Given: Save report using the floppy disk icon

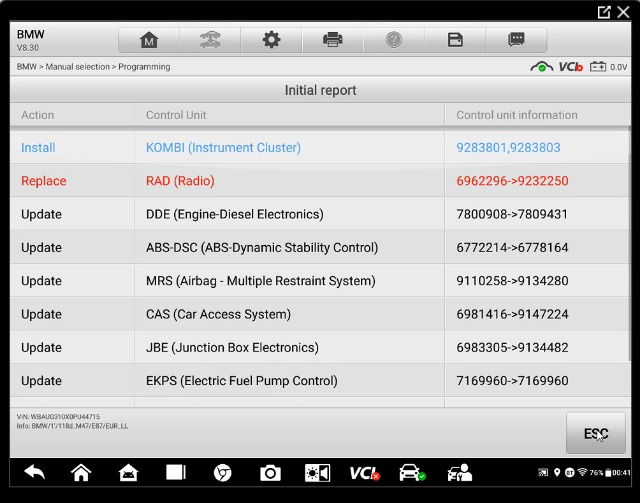Looking at the screenshot, I should [x=455, y=40].
